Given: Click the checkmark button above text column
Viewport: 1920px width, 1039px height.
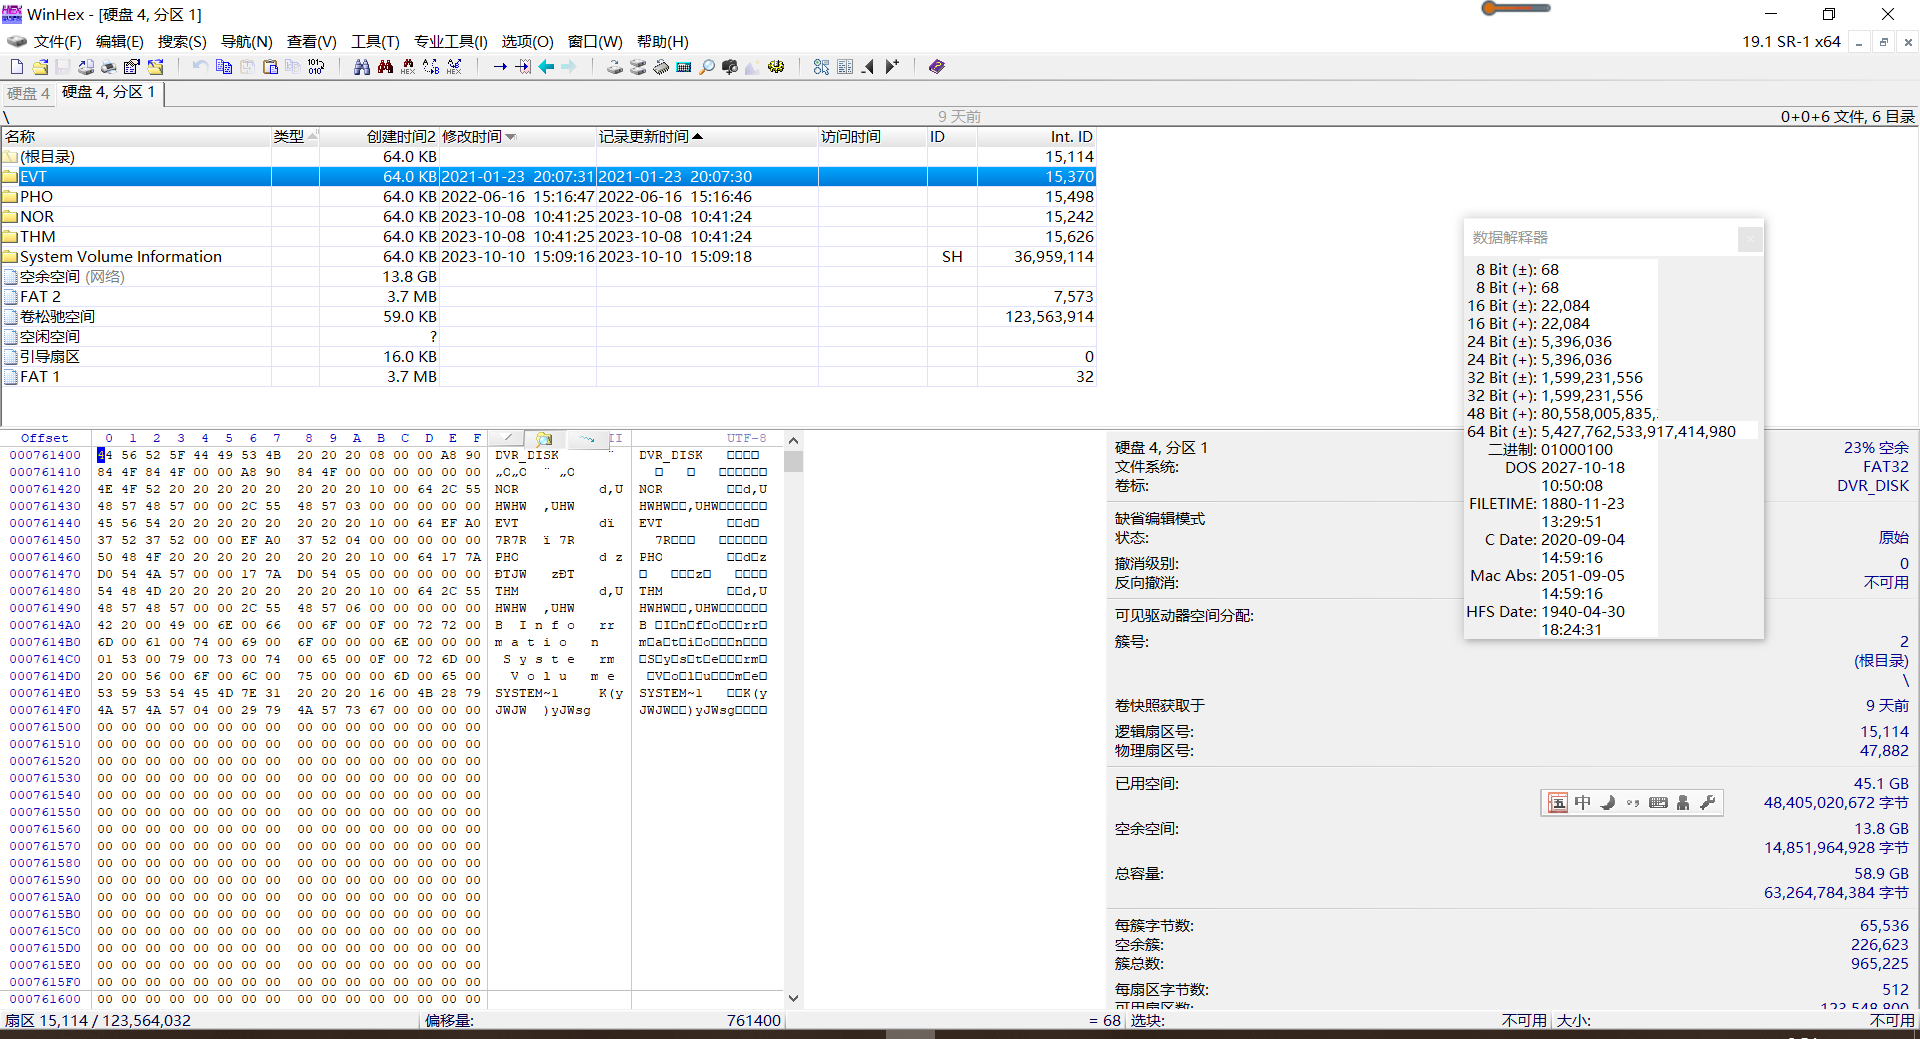Looking at the screenshot, I should click(508, 439).
